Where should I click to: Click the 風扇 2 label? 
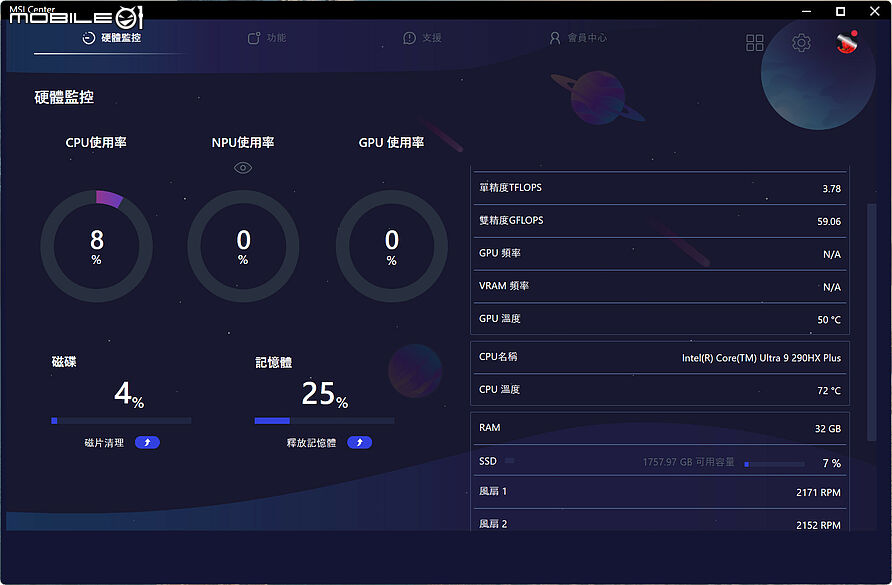(x=493, y=524)
